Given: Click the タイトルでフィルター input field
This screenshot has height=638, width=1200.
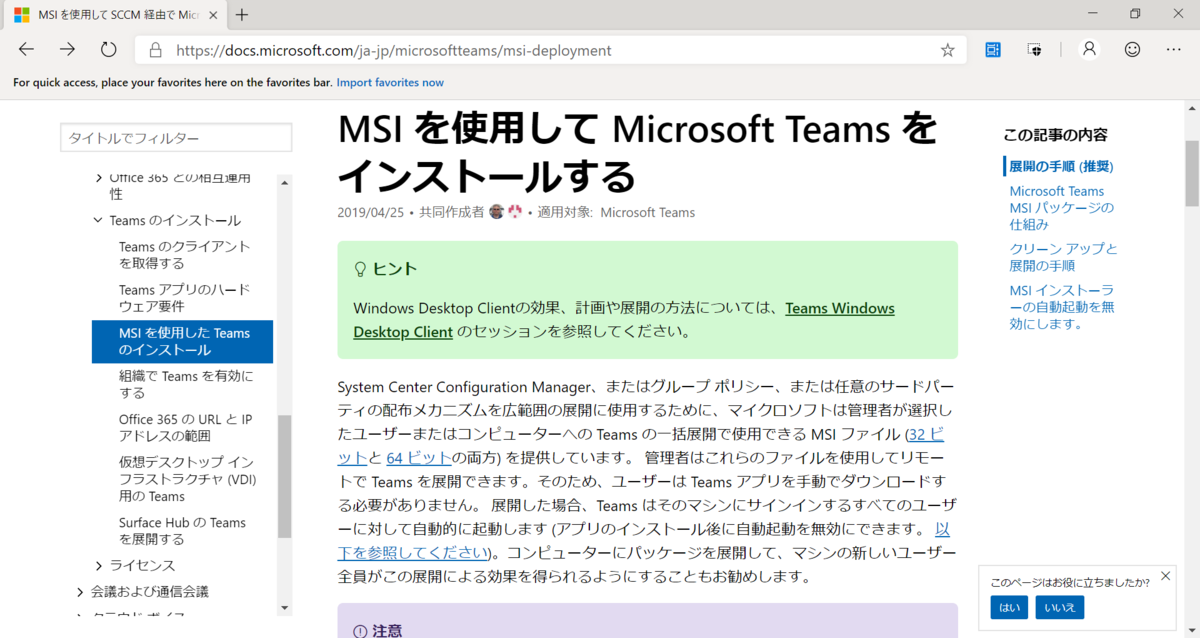Looking at the screenshot, I should pos(175,137).
